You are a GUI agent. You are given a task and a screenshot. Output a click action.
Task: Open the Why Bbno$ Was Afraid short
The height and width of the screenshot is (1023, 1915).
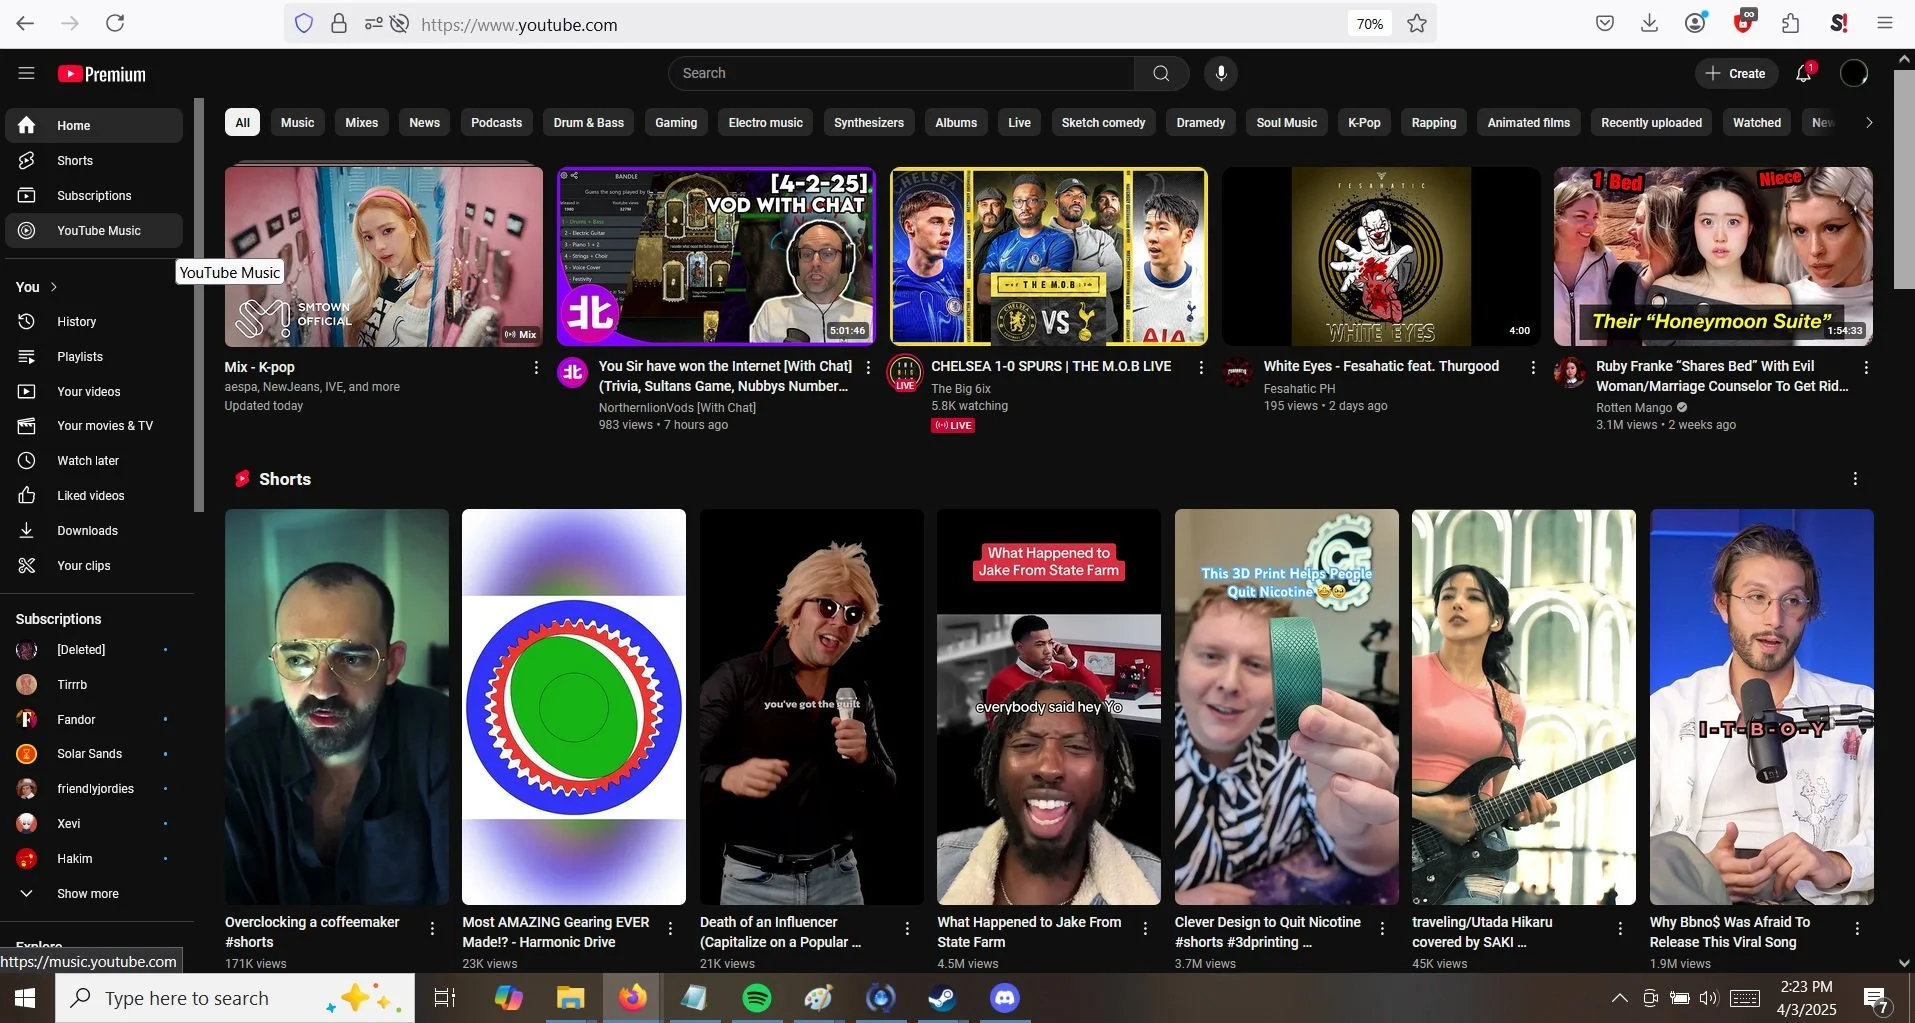pos(1761,707)
